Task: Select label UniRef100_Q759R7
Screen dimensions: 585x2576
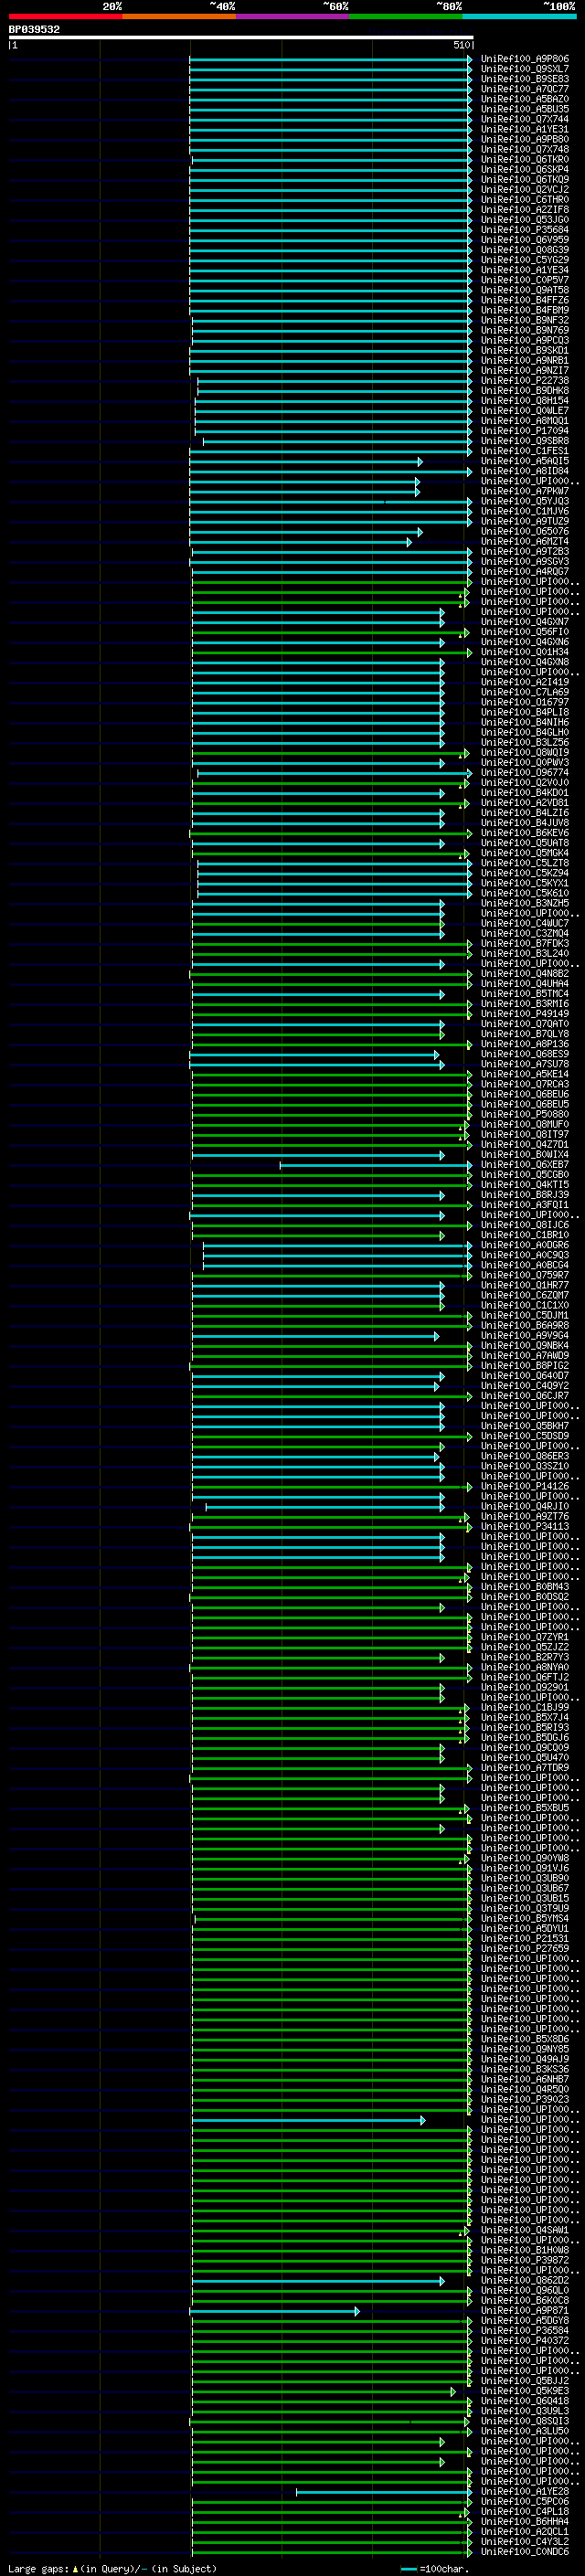Action: (x=525, y=1275)
